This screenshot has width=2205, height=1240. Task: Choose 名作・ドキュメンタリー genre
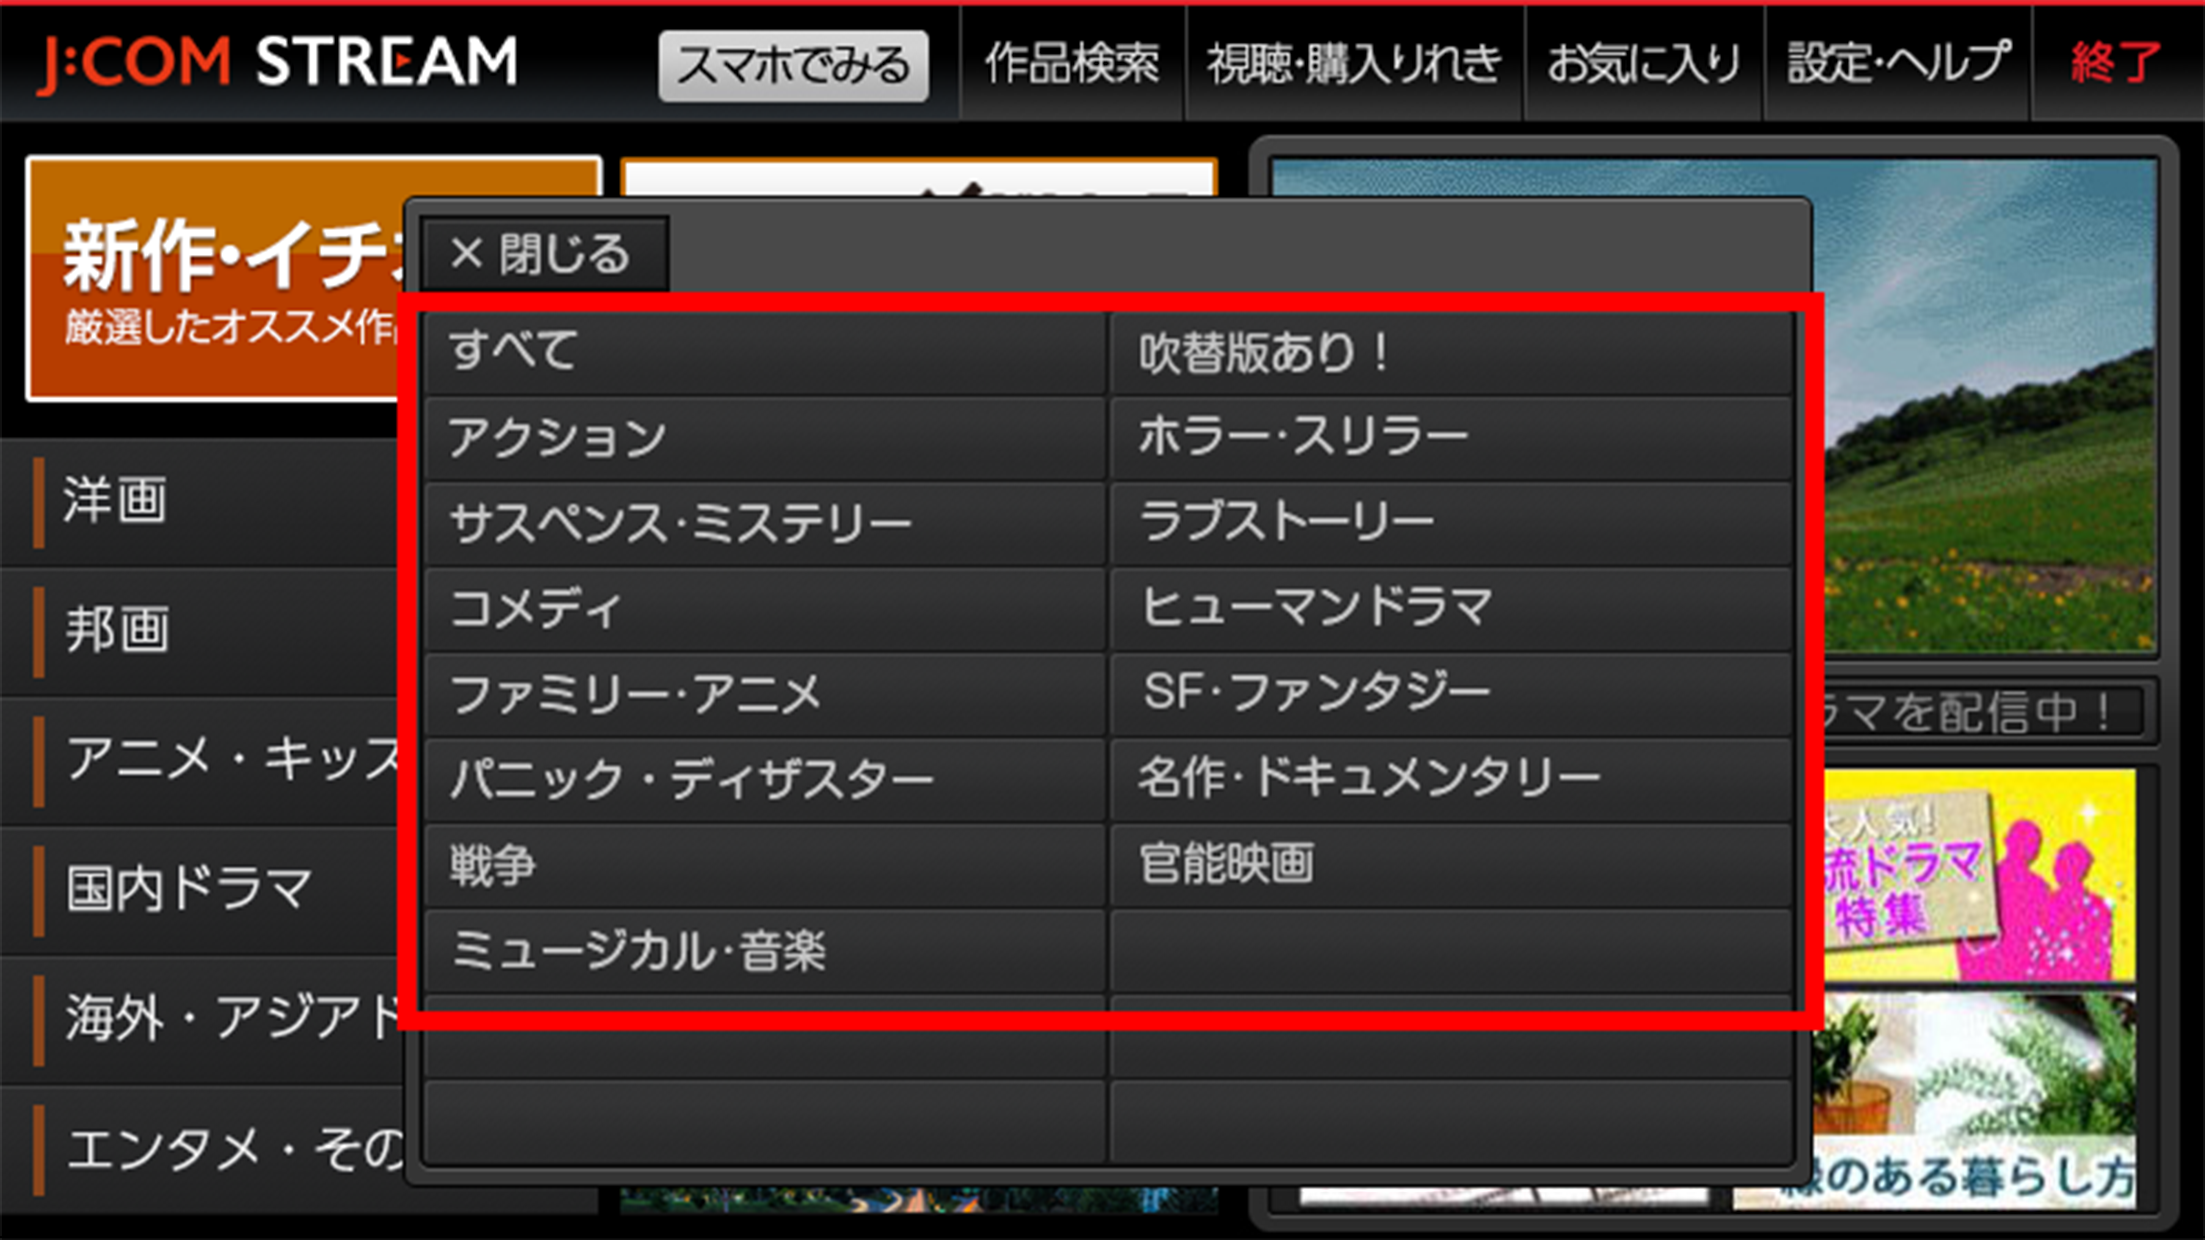coord(1451,780)
